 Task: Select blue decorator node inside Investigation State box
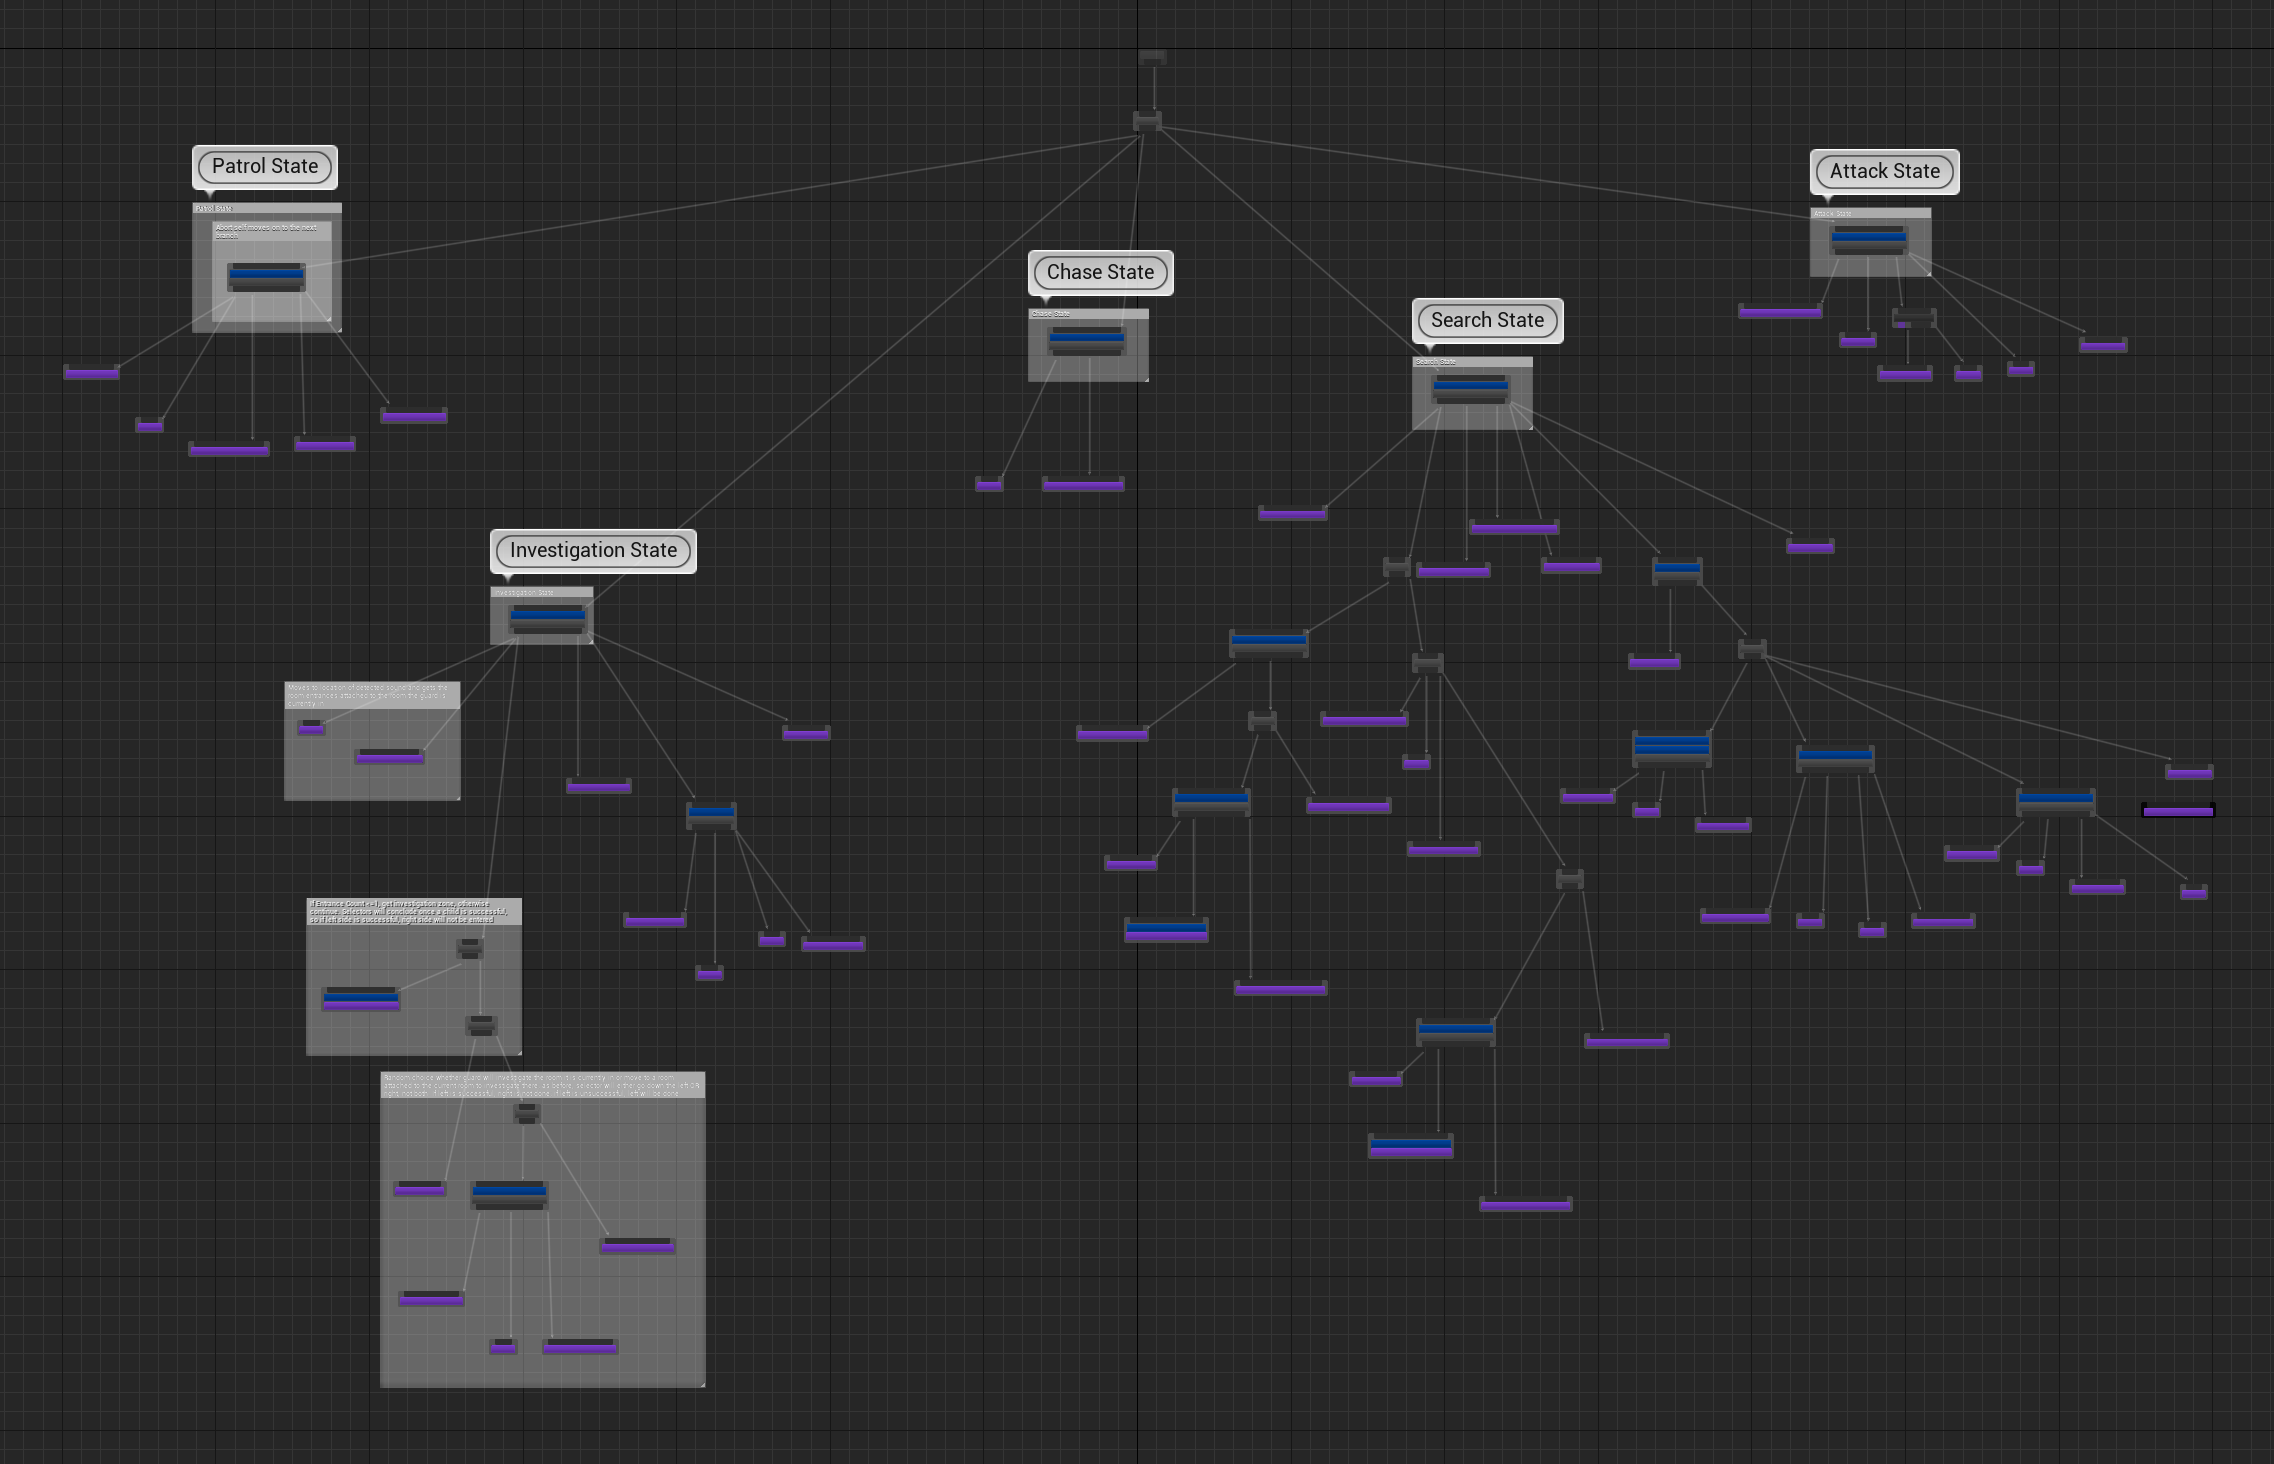(x=547, y=615)
